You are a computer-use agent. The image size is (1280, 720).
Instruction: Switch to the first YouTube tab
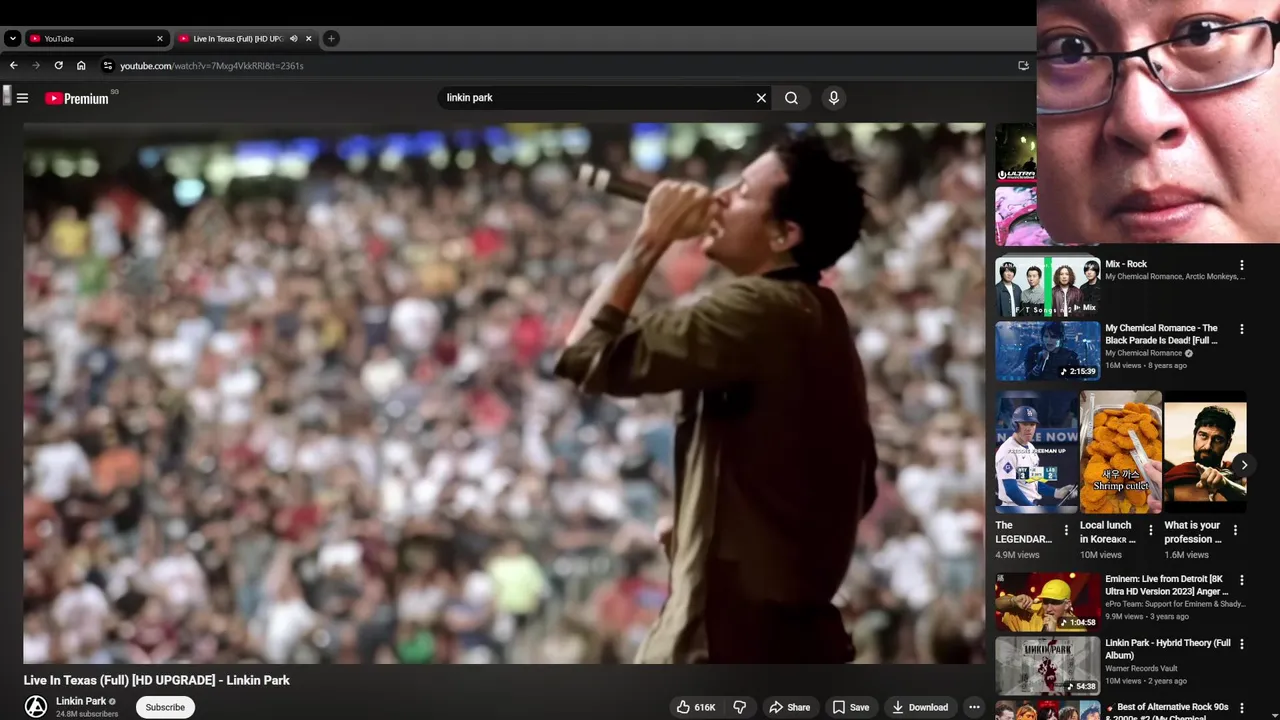[95, 39]
